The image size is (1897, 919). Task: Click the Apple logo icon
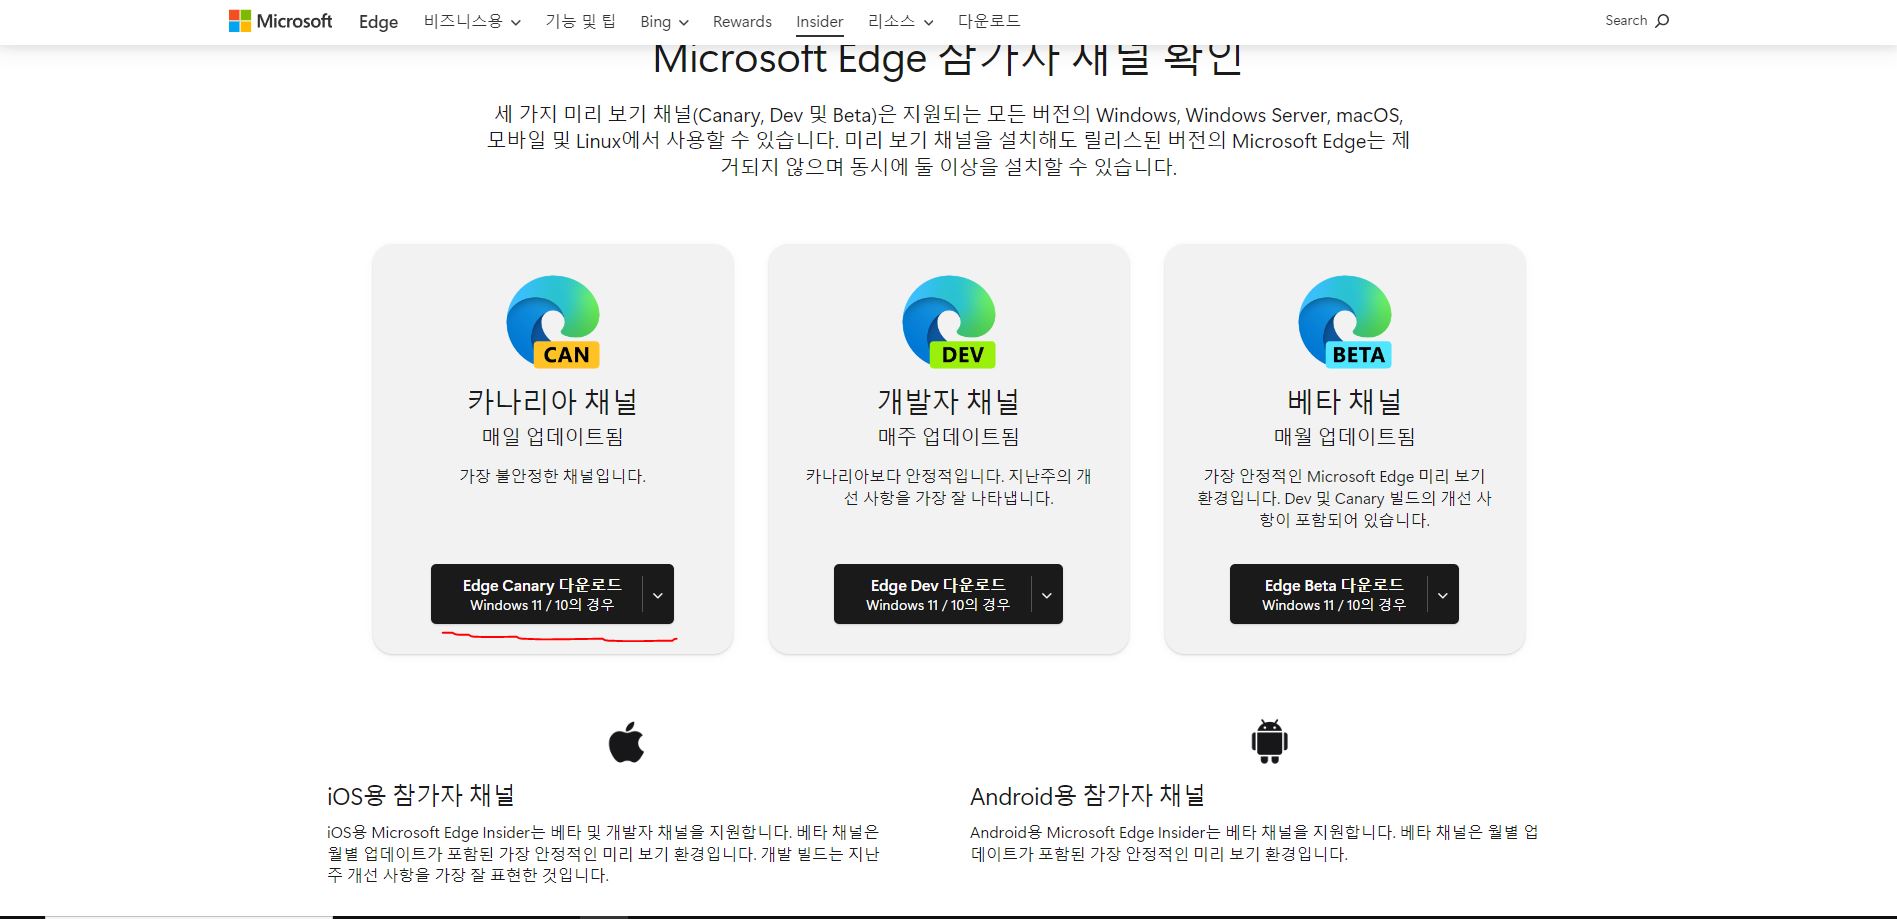[626, 741]
